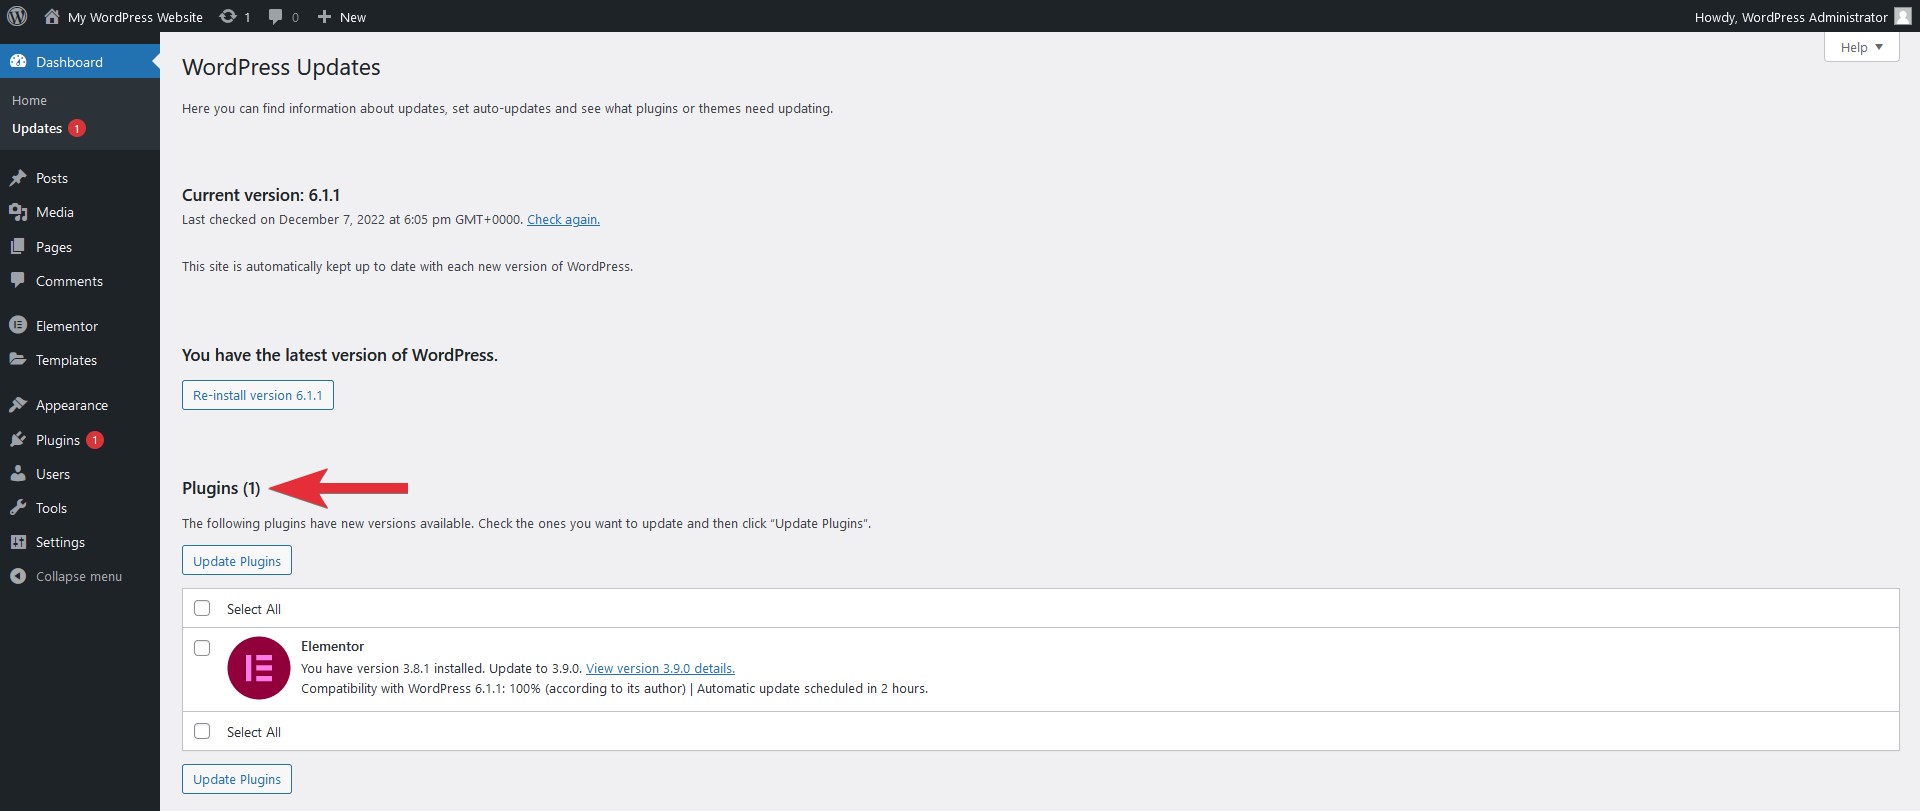Go to Home submenu item

pos(29,100)
